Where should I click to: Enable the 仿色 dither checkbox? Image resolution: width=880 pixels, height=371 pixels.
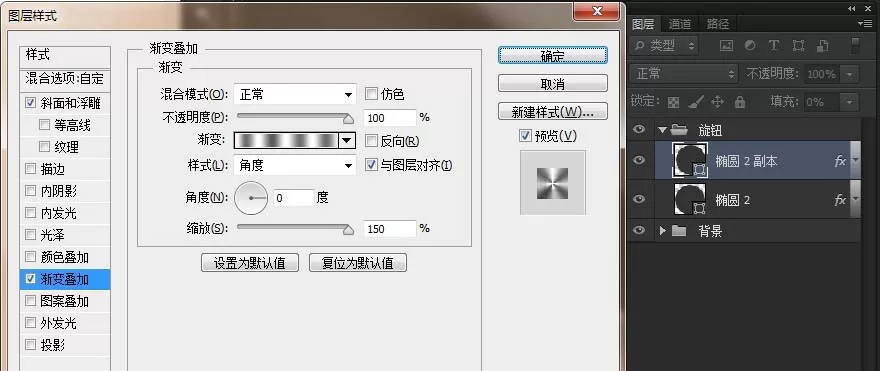(371, 94)
